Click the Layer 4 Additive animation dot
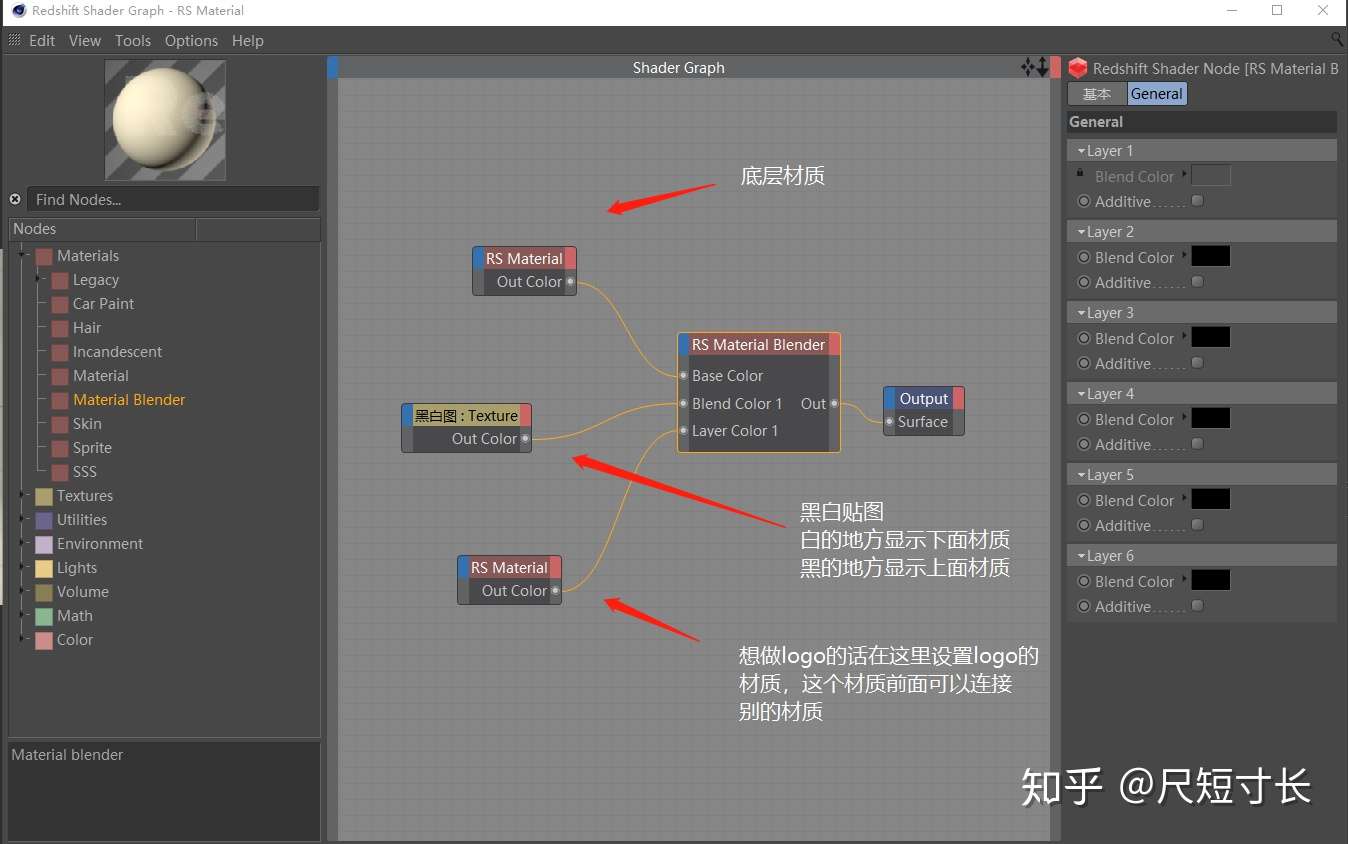Screen dimensions: 1348x844 pos(1084,444)
